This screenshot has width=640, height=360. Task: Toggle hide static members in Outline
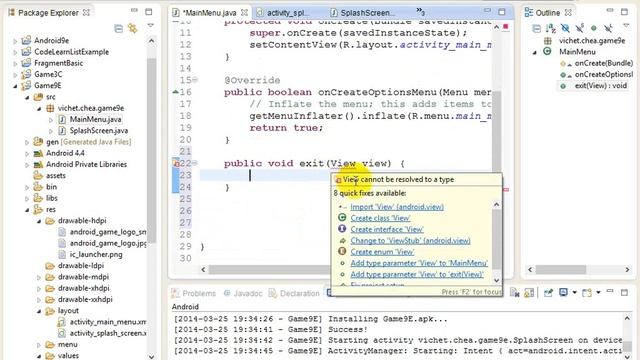580,28
